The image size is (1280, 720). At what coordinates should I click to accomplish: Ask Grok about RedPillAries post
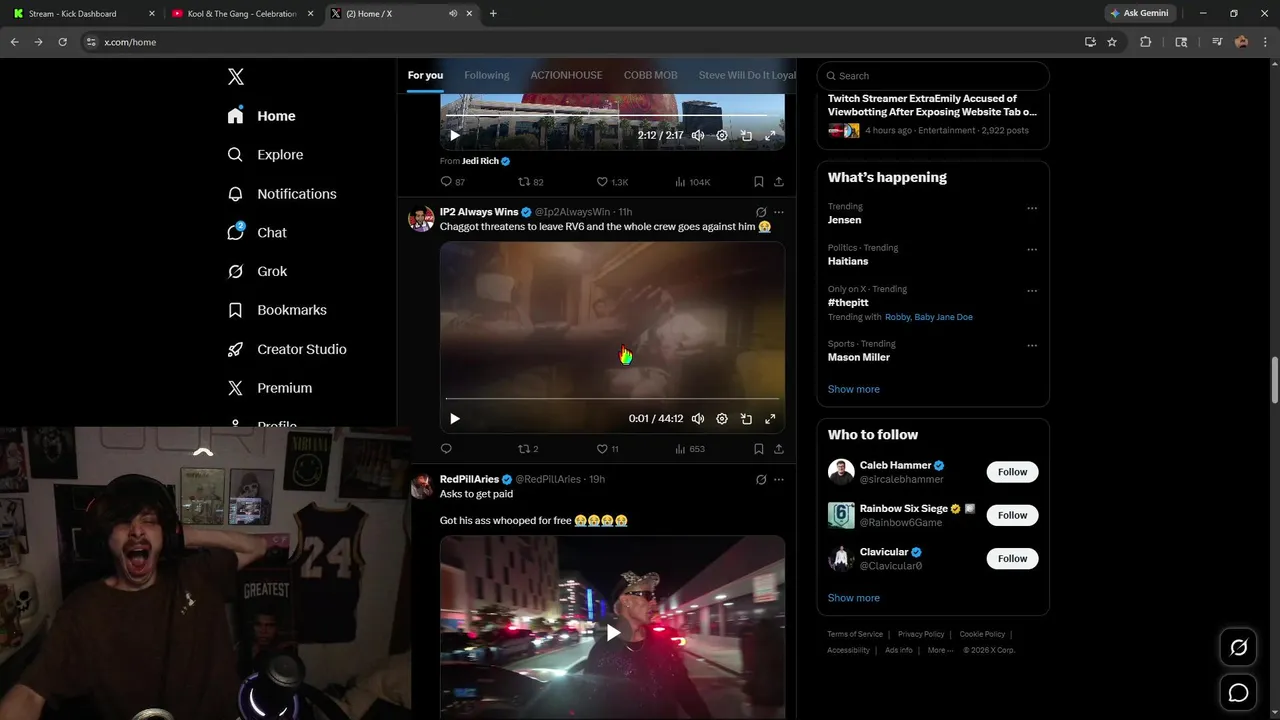761,479
